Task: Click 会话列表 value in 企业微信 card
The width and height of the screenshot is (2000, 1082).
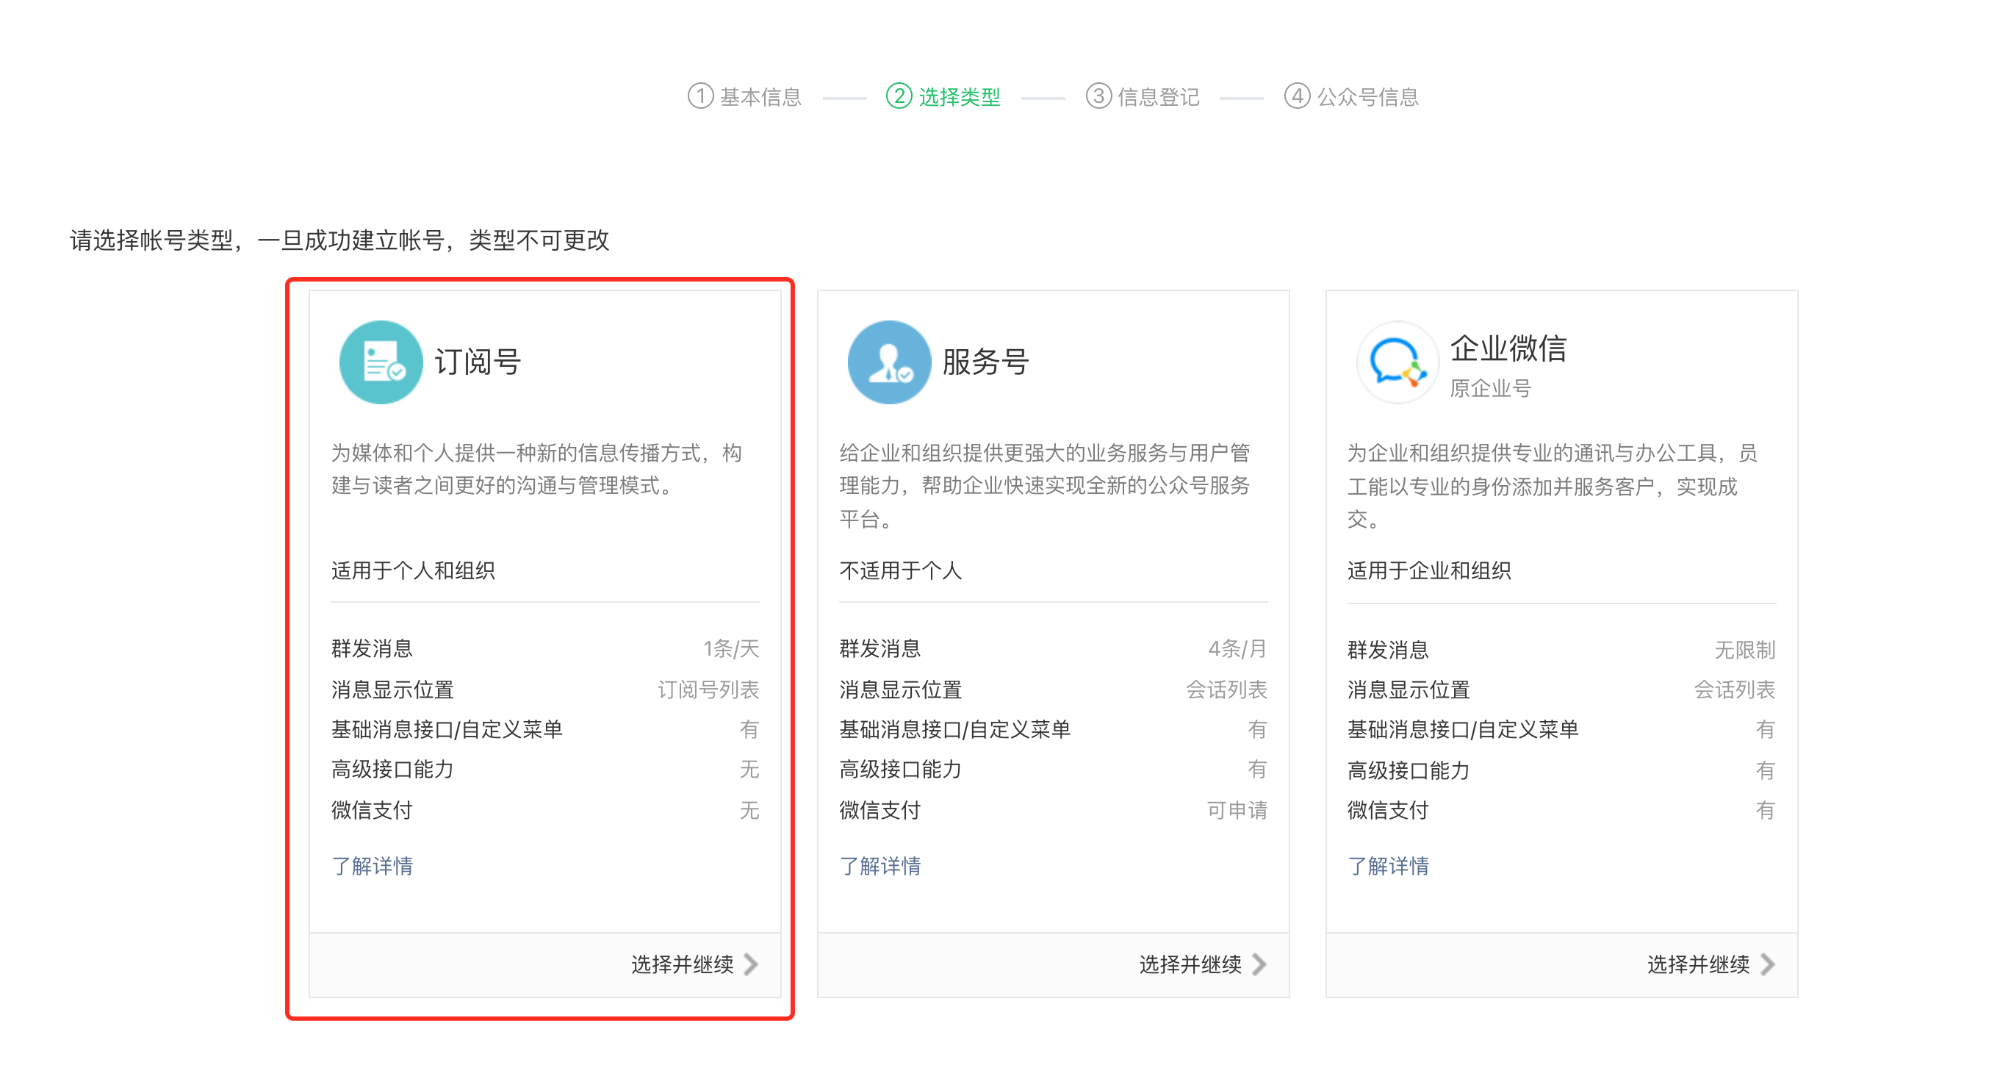Action: [x=1734, y=690]
